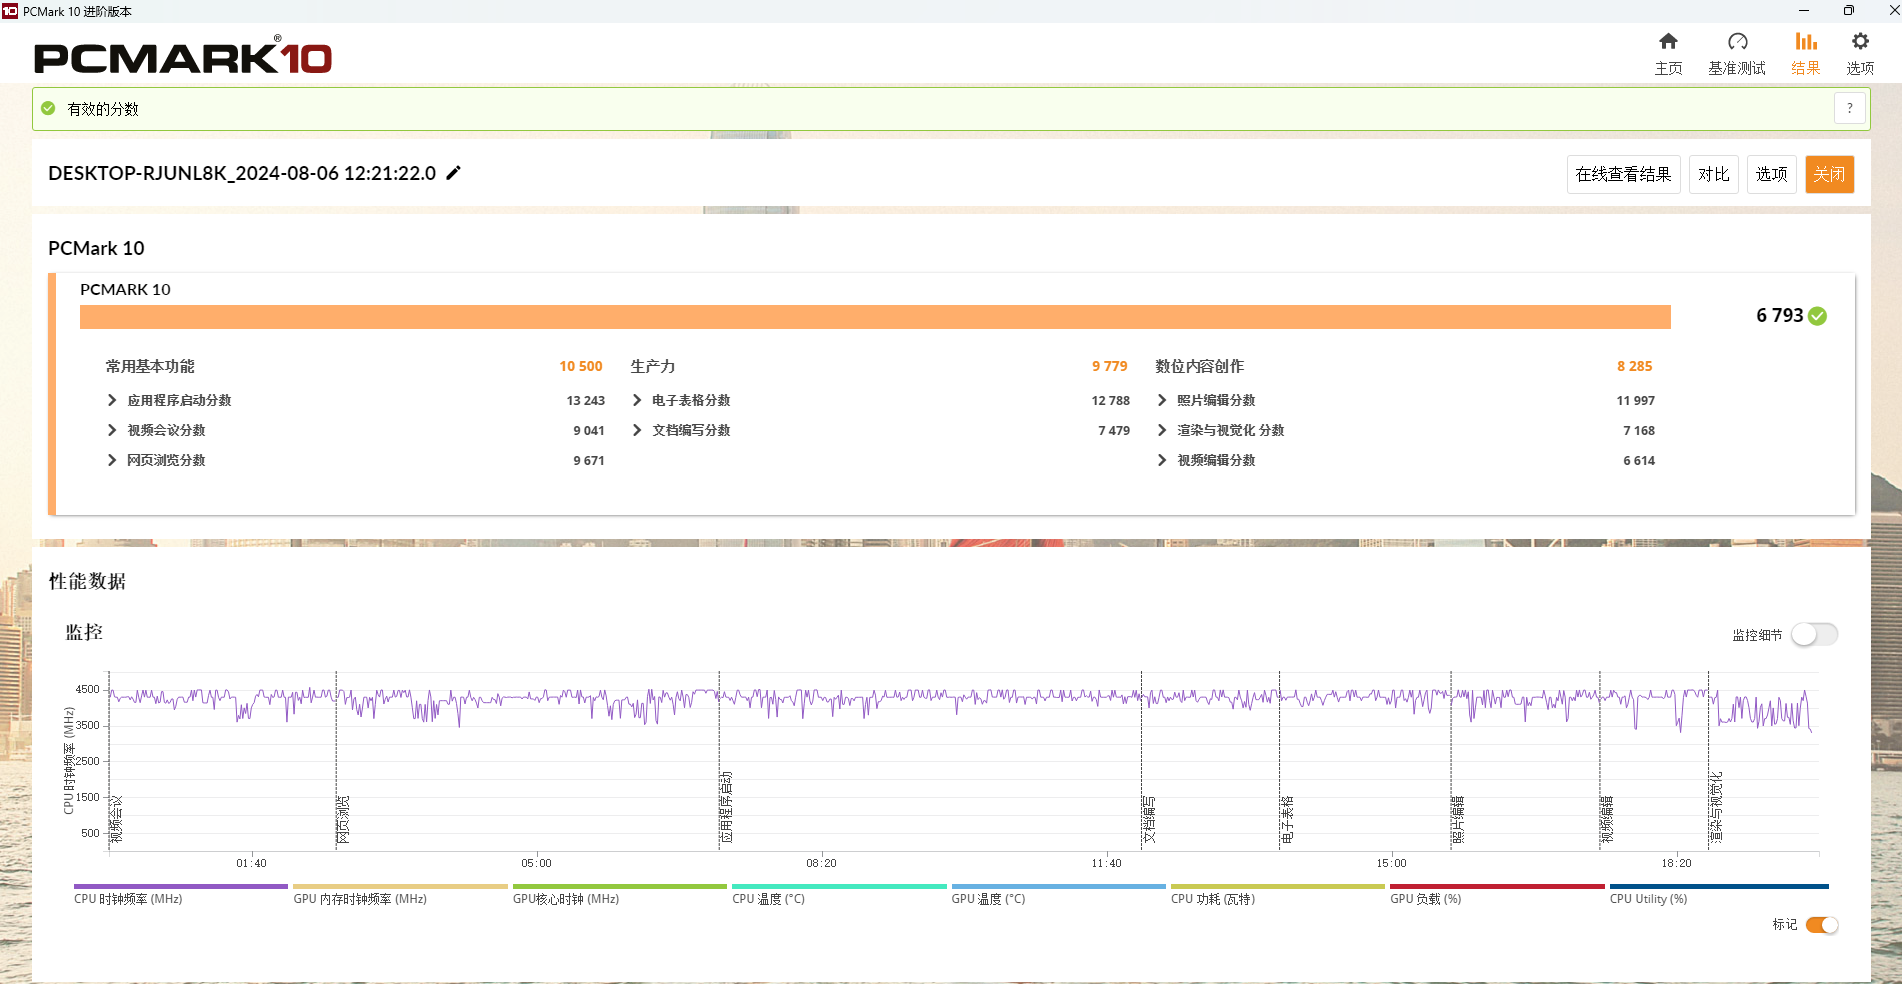Click the 视频编辑 marker on the chart
1902x984 pixels.
pyautogui.click(x=1607, y=820)
